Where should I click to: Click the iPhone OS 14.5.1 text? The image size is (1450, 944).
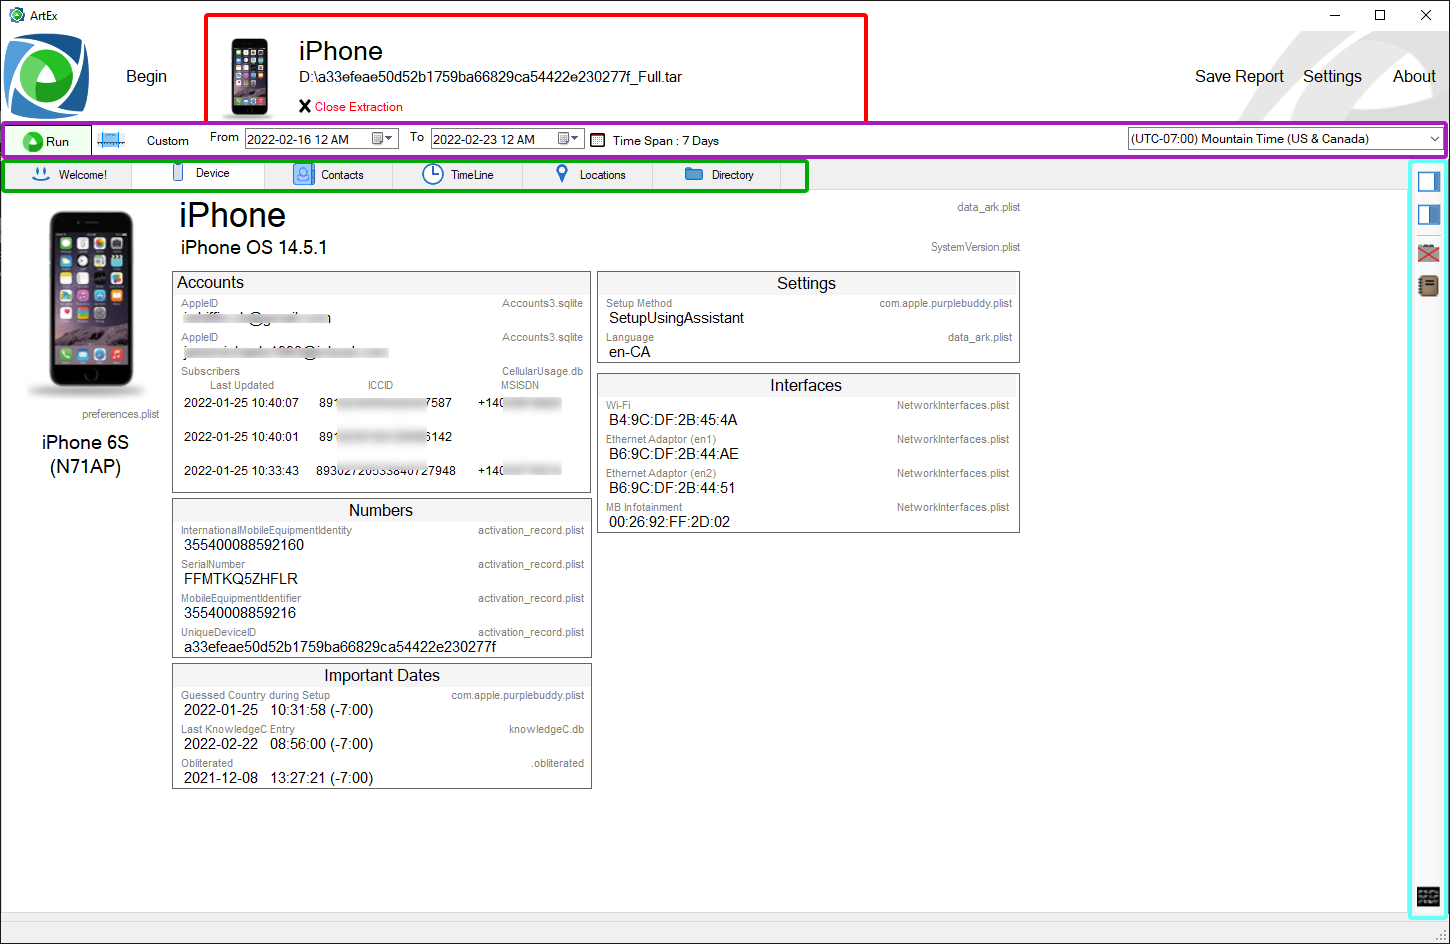(254, 247)
